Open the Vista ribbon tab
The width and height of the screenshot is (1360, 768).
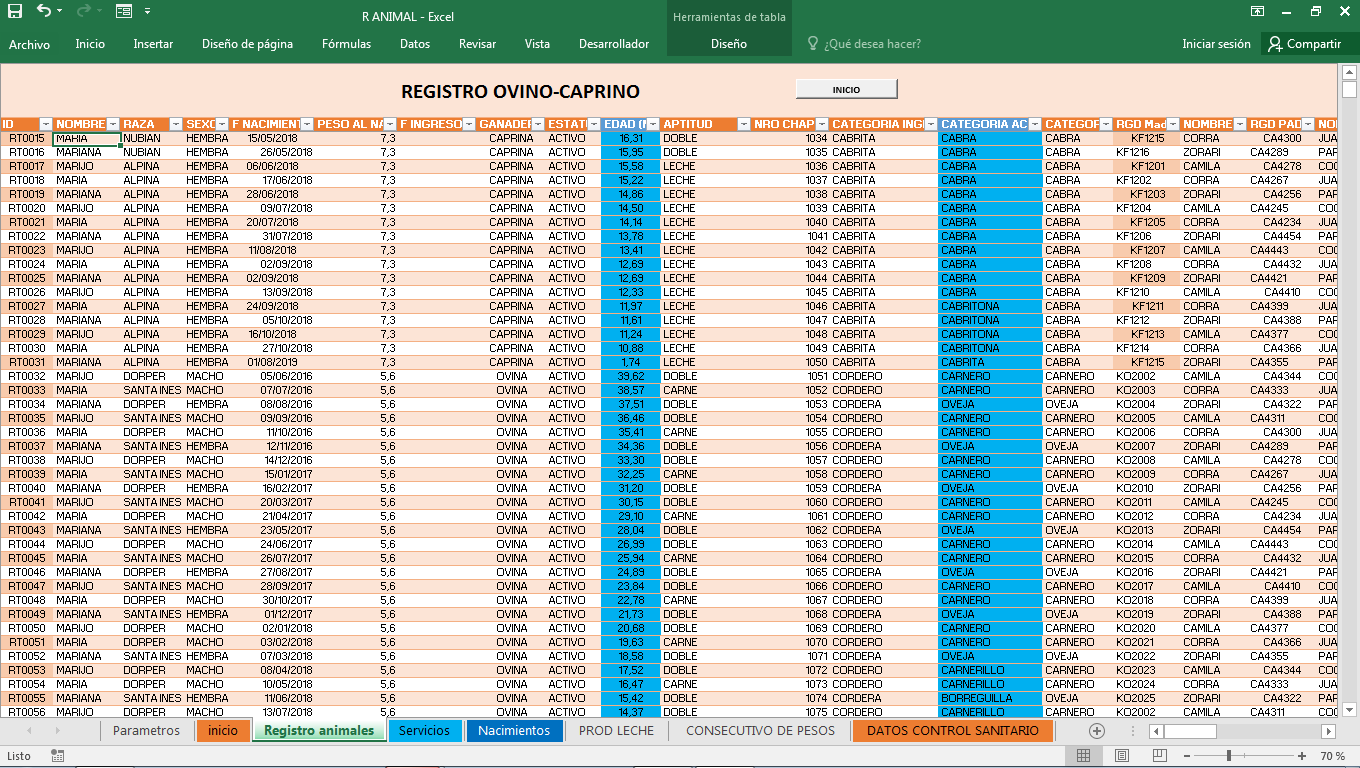537,44
